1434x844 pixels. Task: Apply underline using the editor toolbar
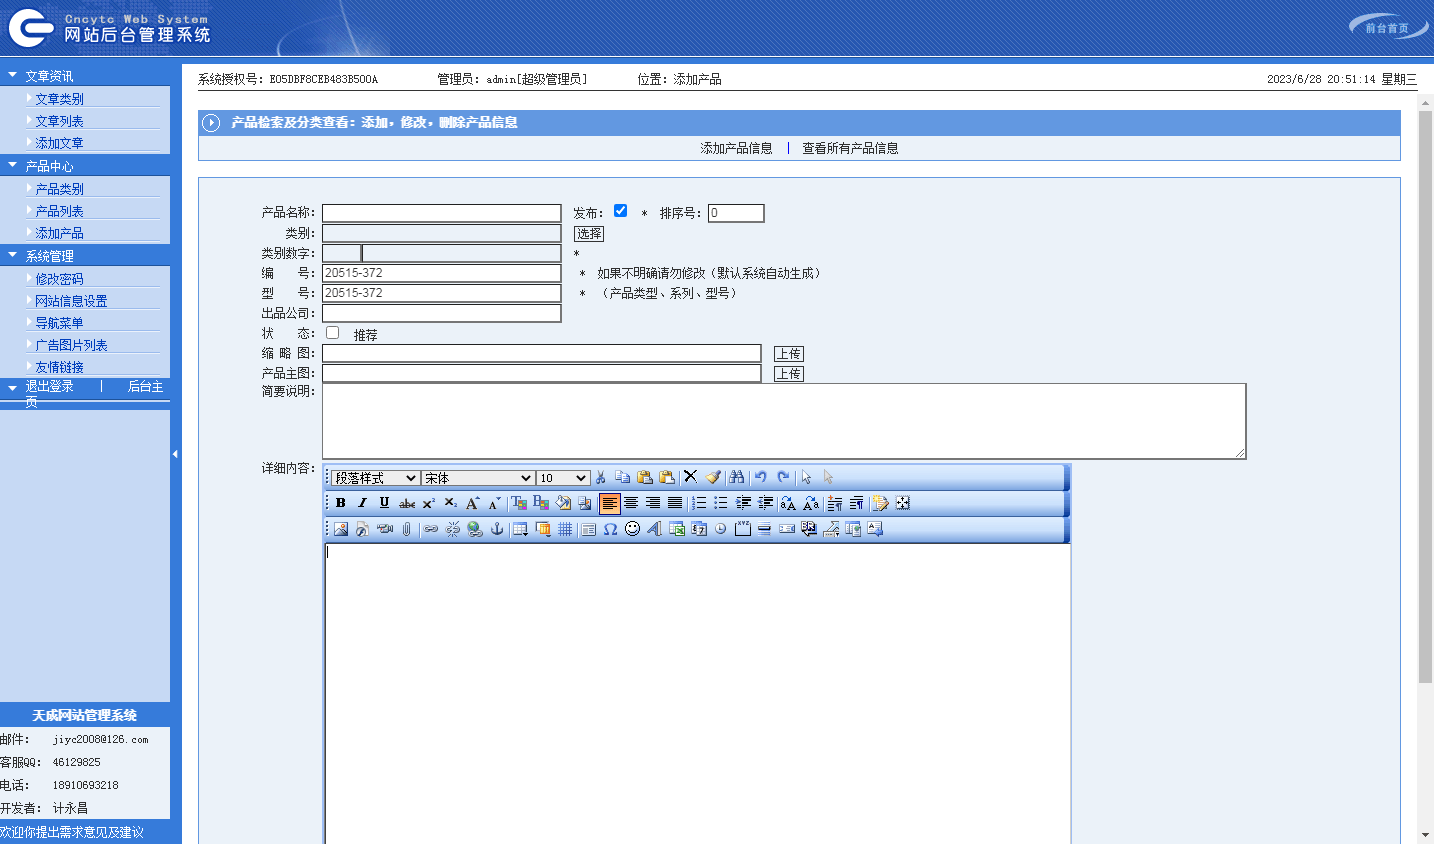click(x=384, y=503)
